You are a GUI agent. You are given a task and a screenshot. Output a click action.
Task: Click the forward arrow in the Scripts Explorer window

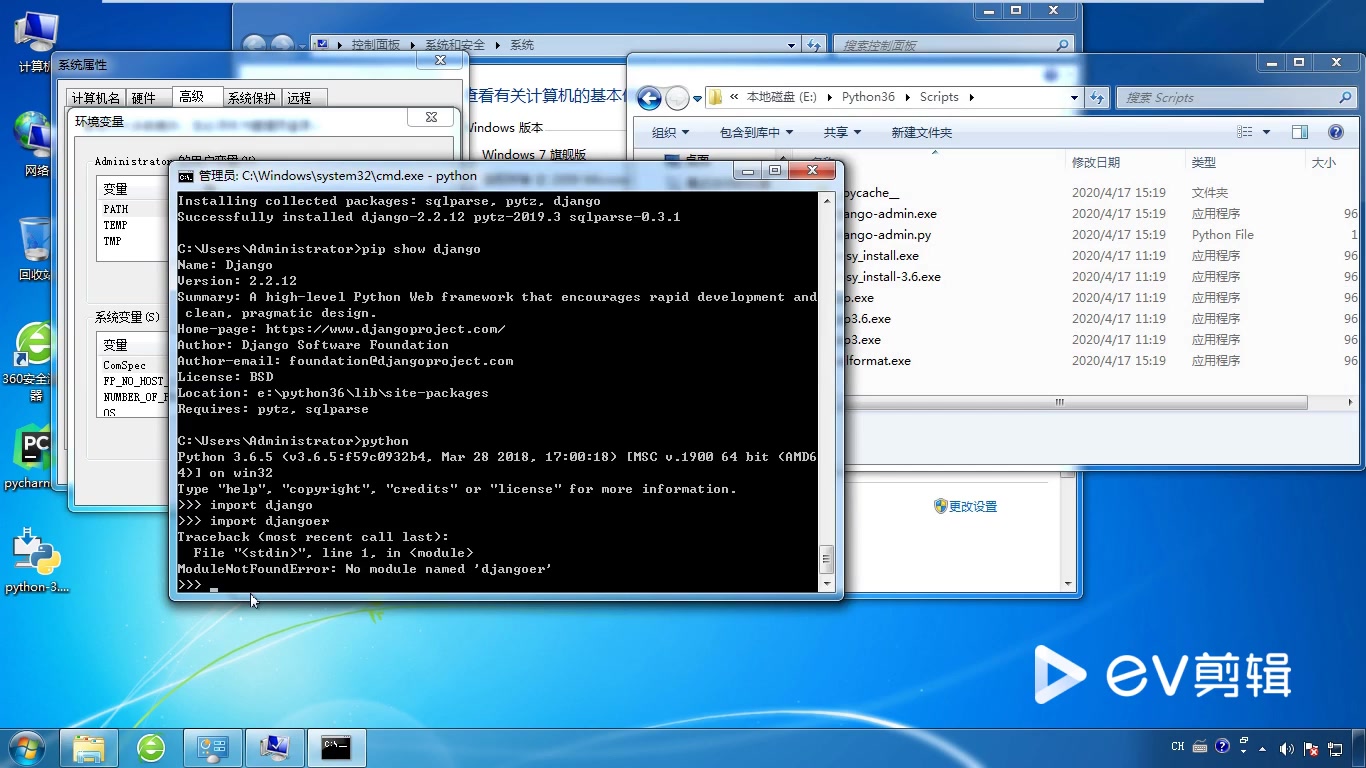[x=677, y=98]
